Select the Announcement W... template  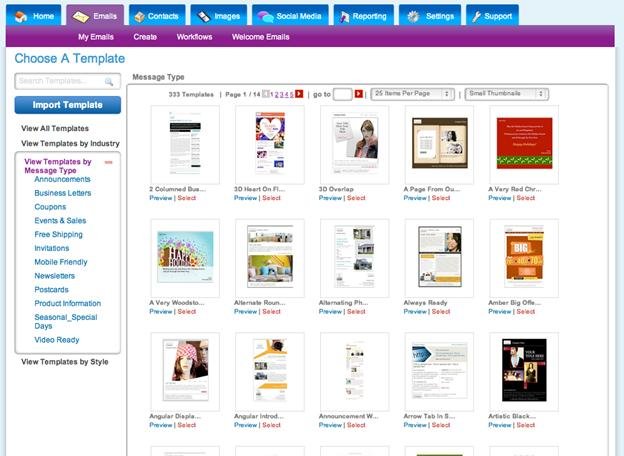pyautogui.click(x=356, y=425)
